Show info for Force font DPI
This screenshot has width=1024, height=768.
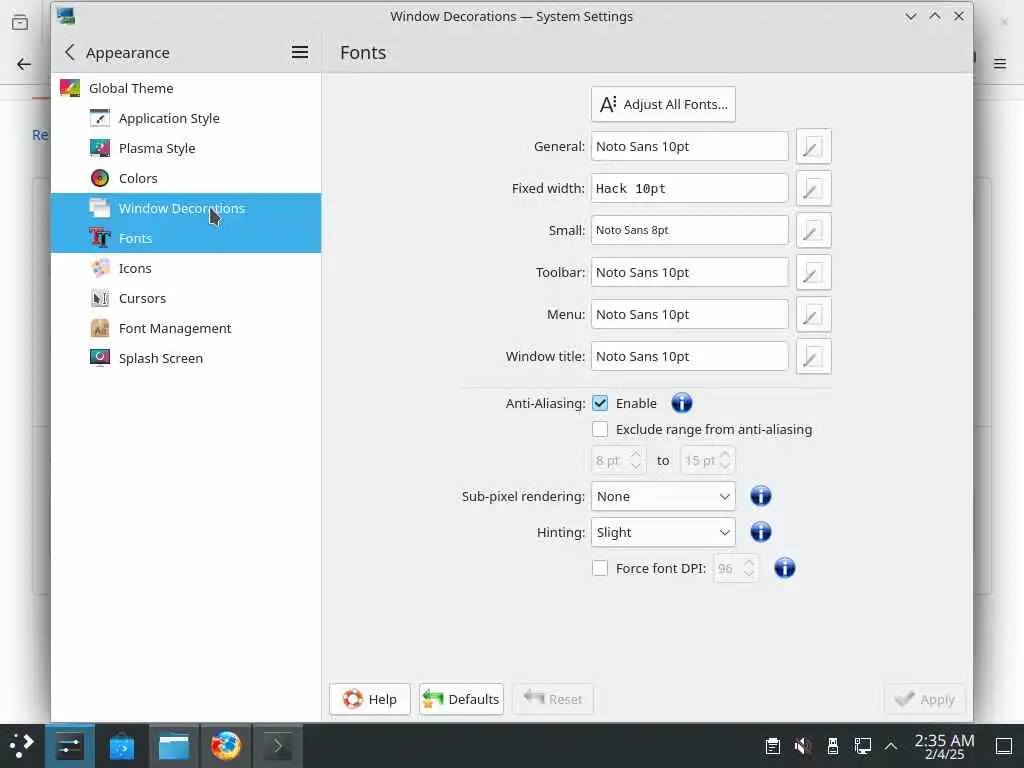coord(784,568)
